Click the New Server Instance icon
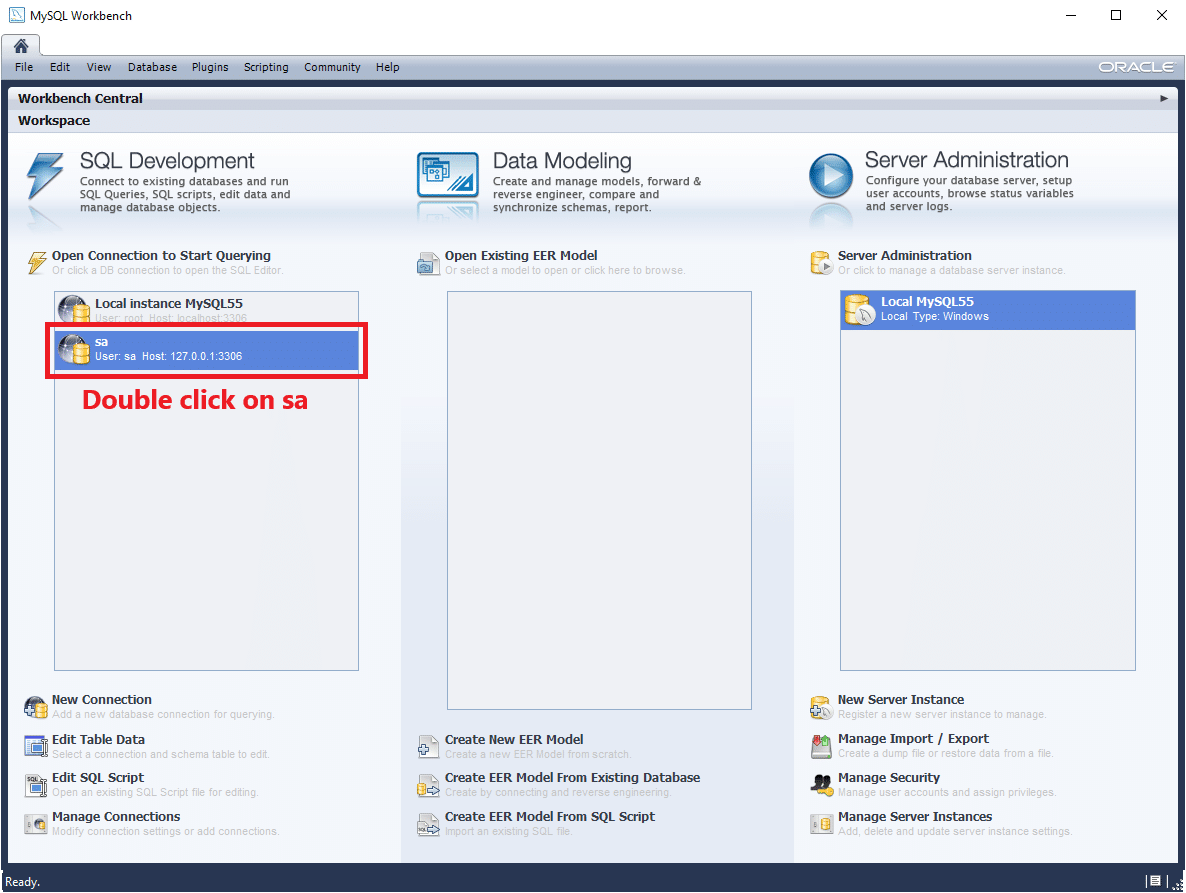This screenshot has width=1186, height=893. coord(821,707)
